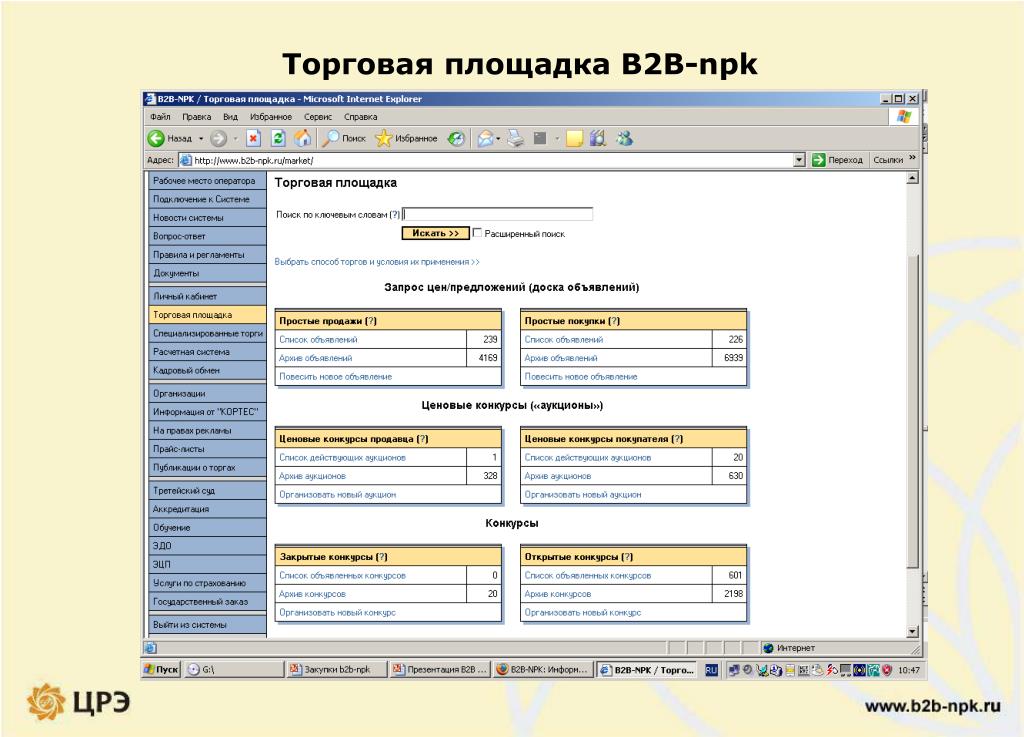Click inside the keyword search field
Screen dimensions: 1024x737
point(498,214)
